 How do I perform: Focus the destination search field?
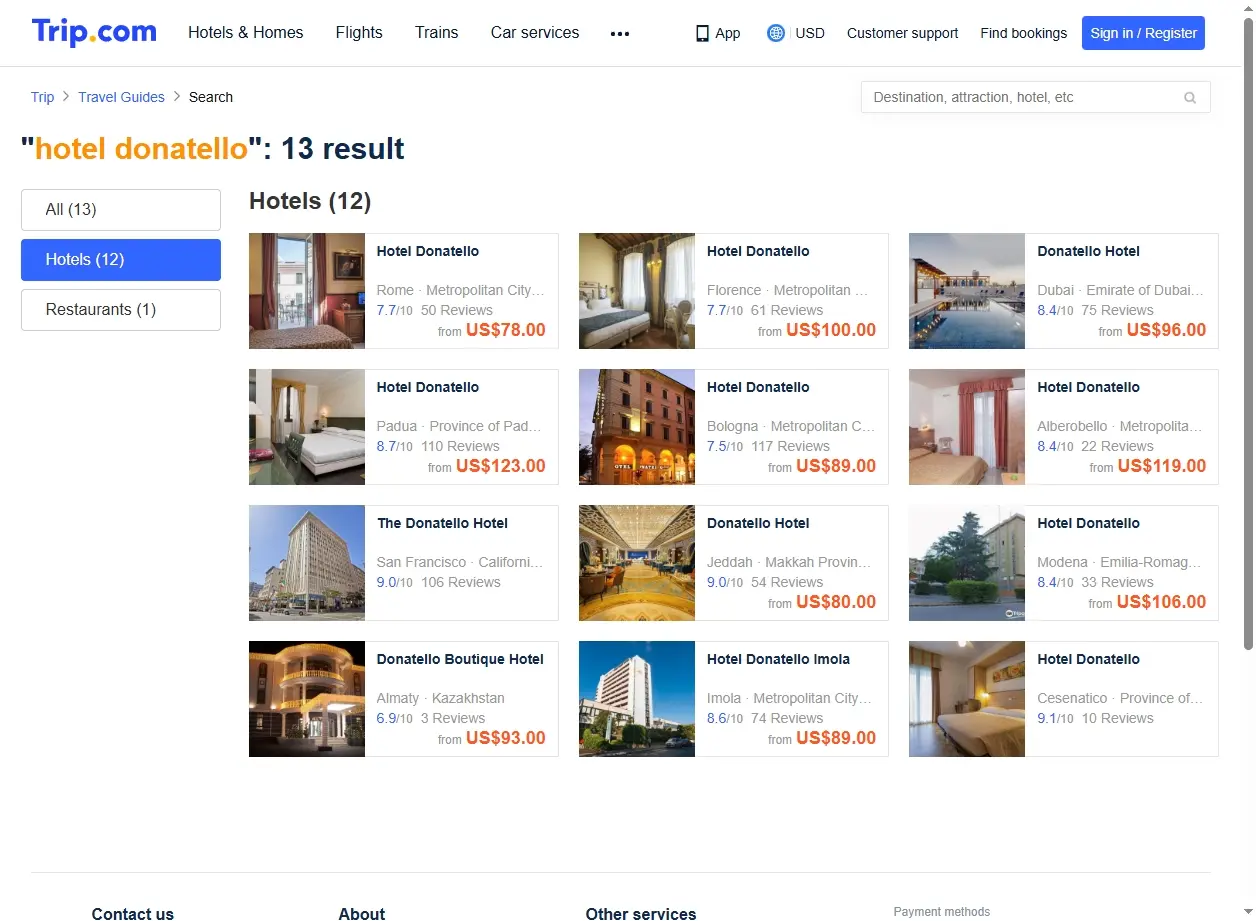coord(1036,97)
